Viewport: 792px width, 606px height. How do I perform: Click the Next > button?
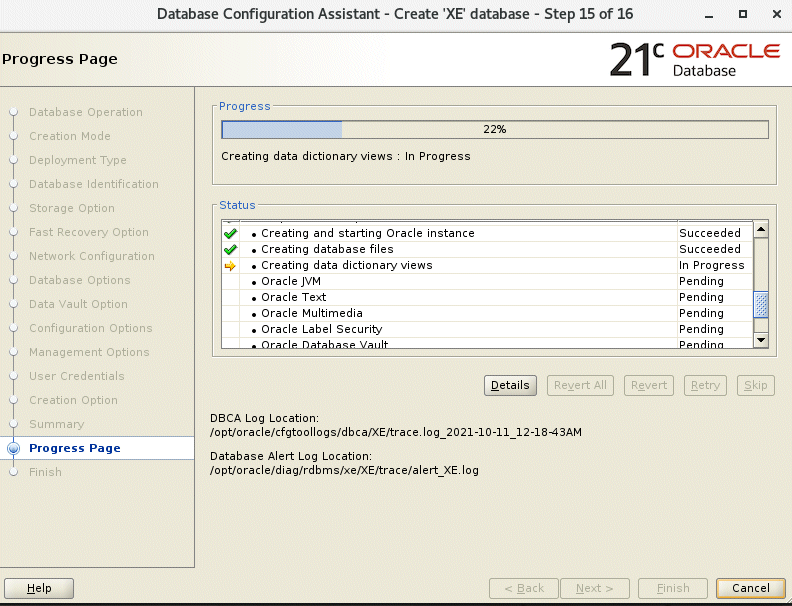pos(595,588)
